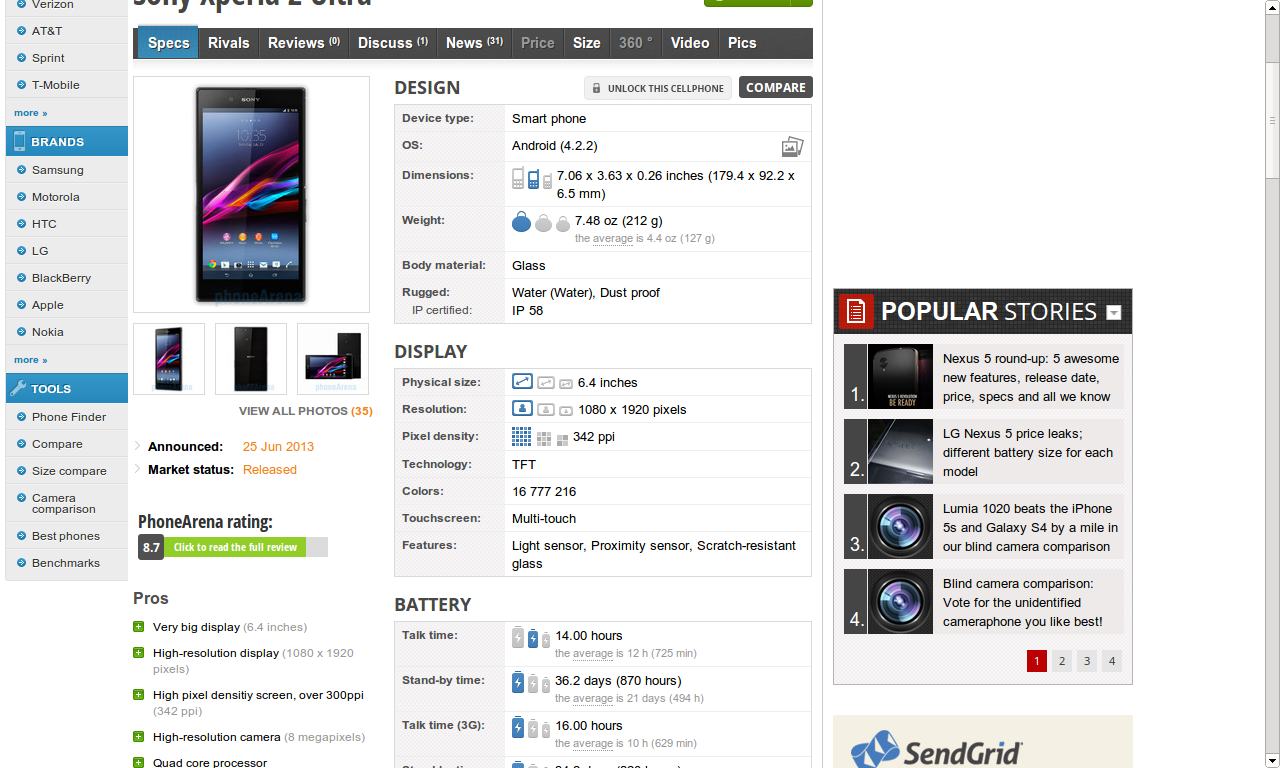Screen dimensions: 1280x768
Task: Open the News (31) tab
Action: pos(475,43)
